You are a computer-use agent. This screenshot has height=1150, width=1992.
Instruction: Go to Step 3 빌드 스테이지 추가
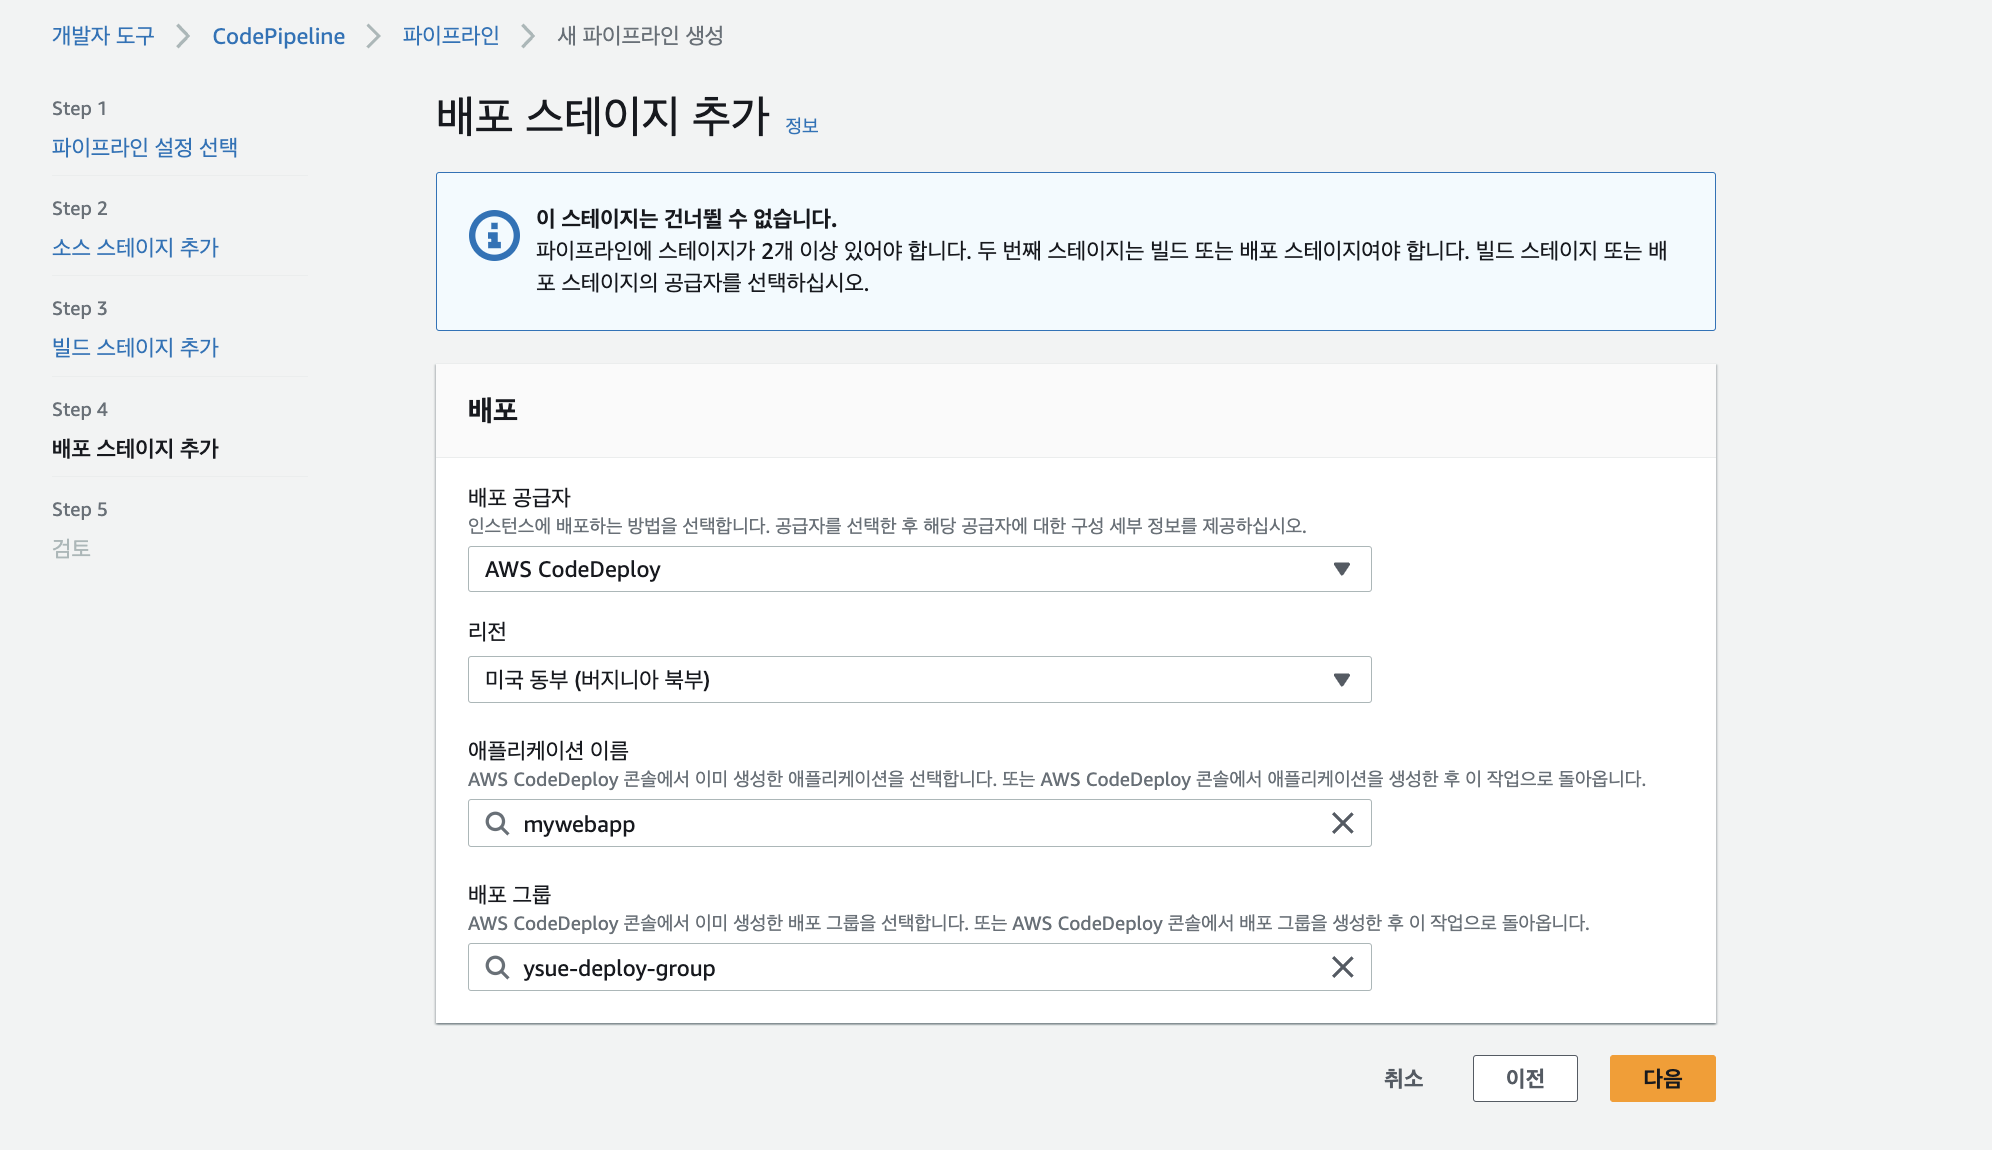(135, 347)
